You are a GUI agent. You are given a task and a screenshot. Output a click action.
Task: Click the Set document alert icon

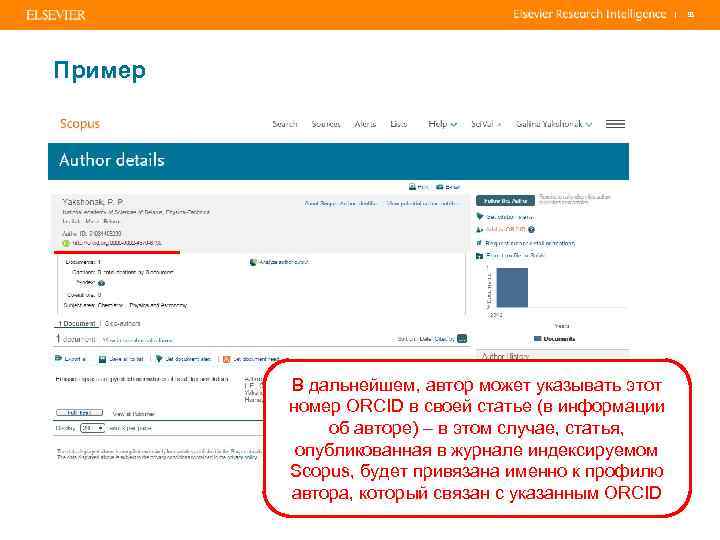[x=159, y=359]
